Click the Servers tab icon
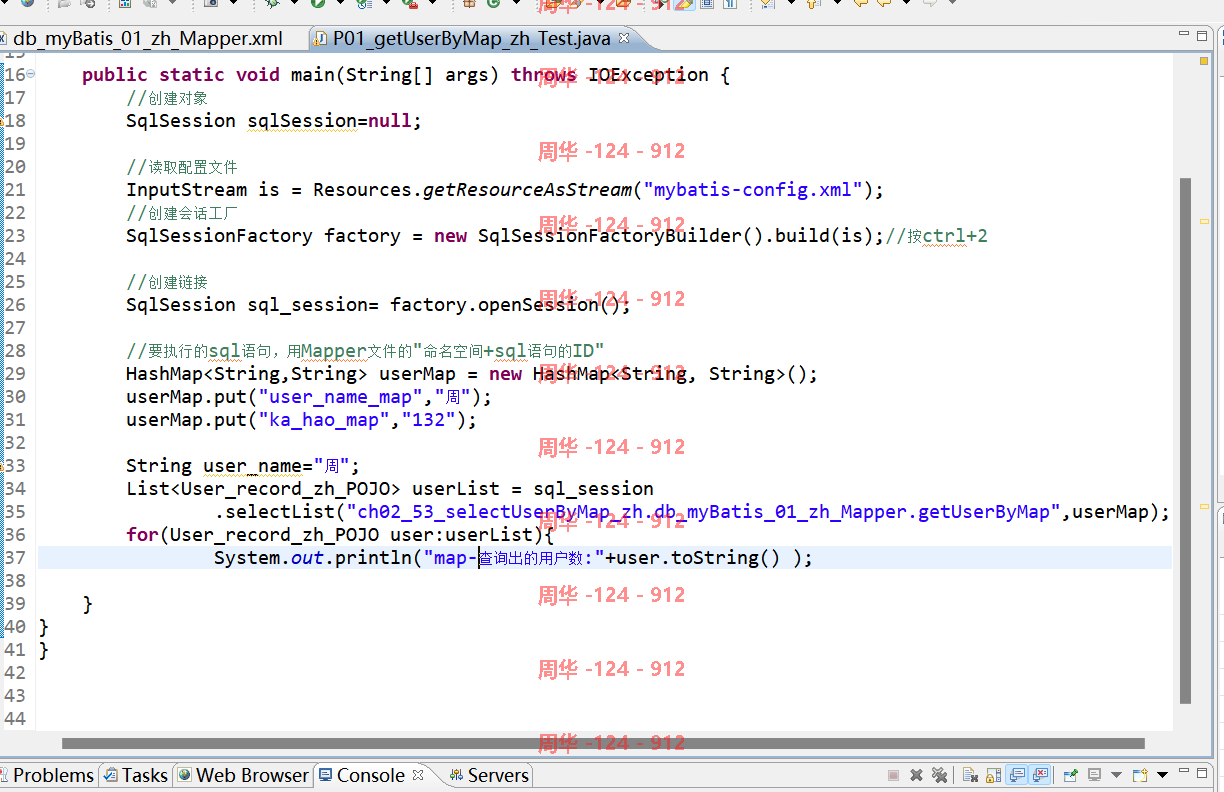Viewport: 1224px width, 792px height. tap(456, 775)
